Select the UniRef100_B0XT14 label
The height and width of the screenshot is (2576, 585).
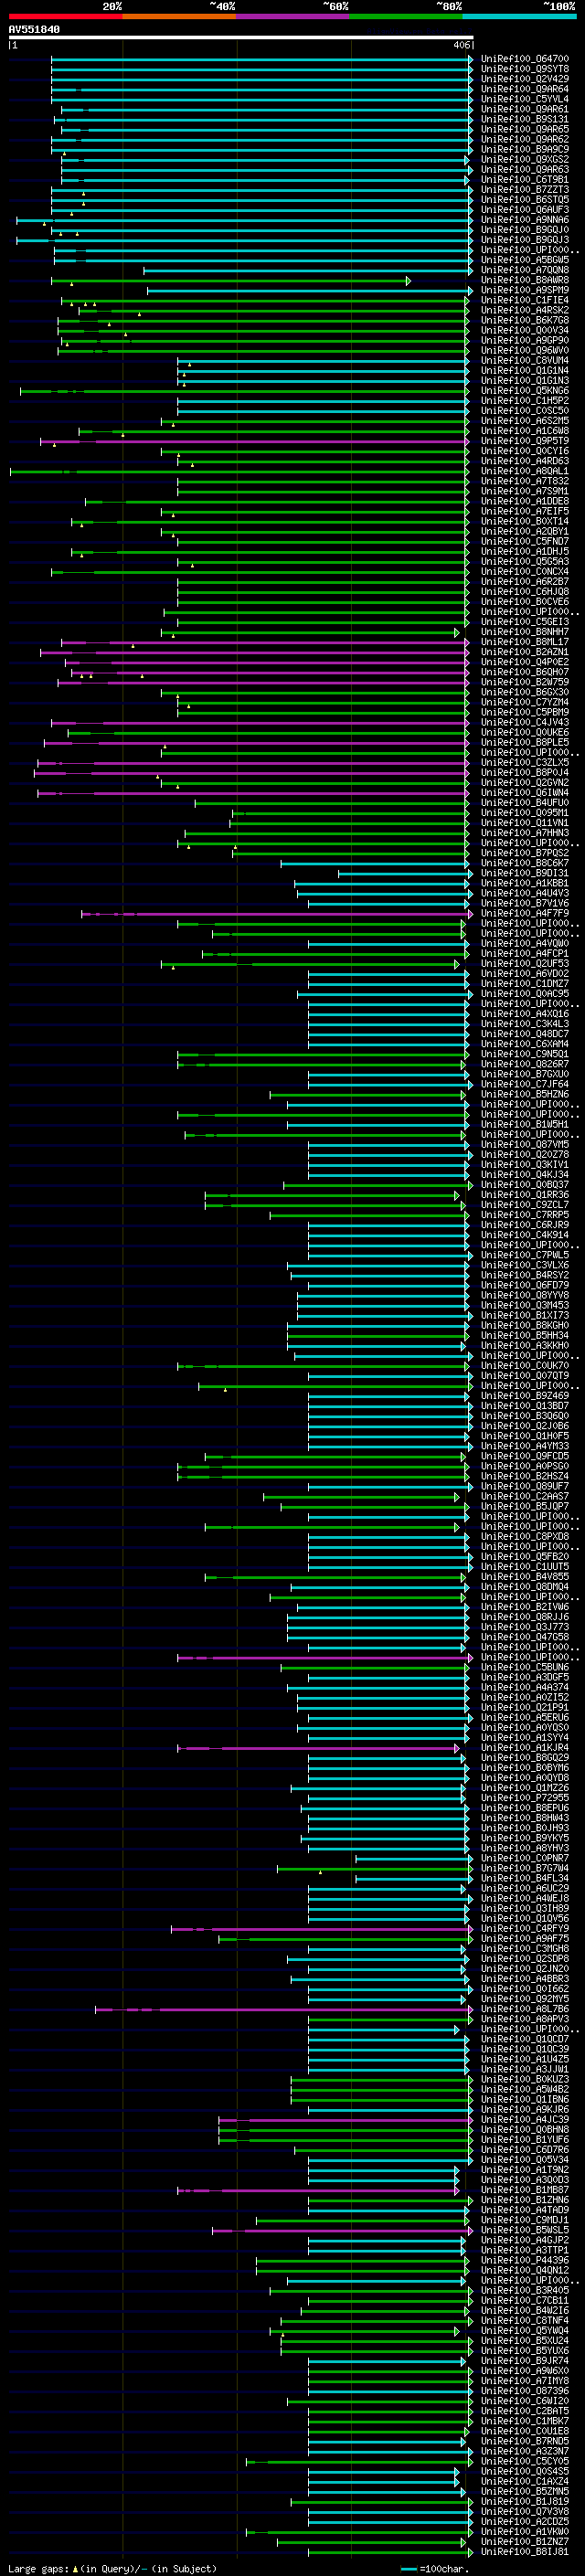pos(524,521)
